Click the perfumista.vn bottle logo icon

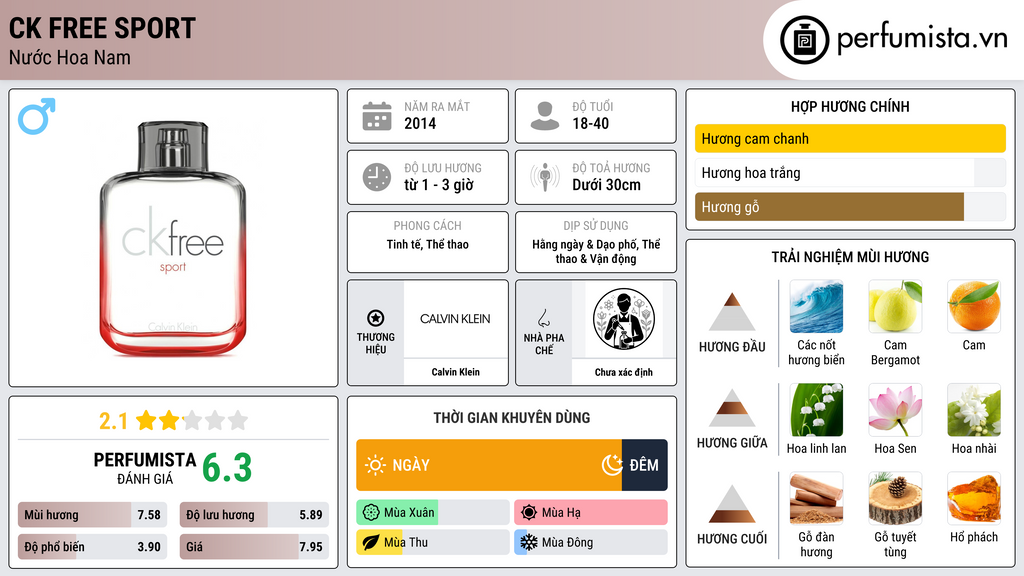pos(805,40)
